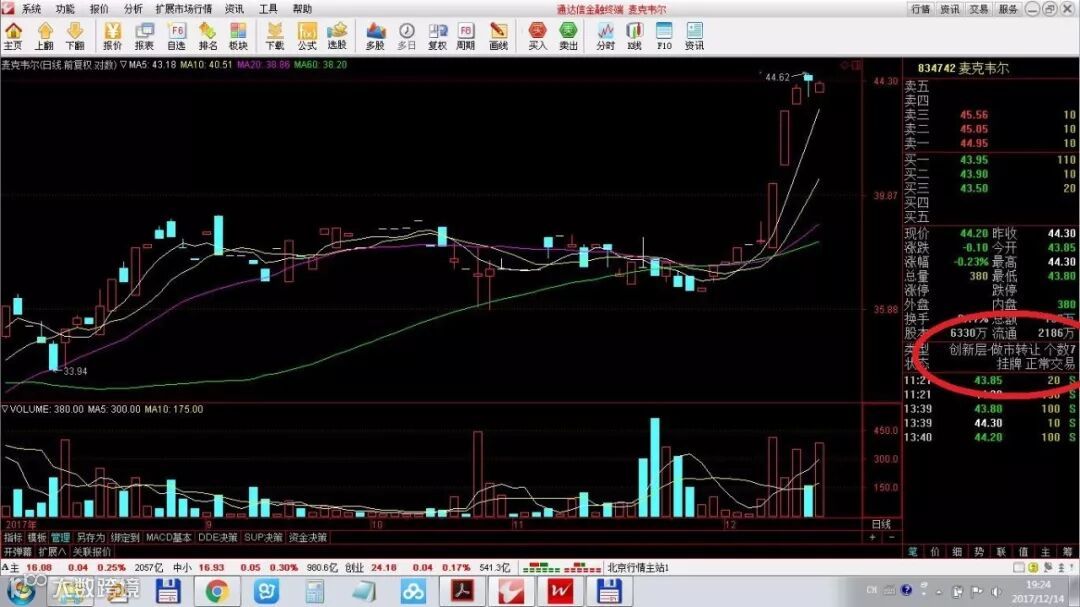Open the 资讯 news toolbar icon
This screenshot has height=607, width=1080.
pos(694,36)
